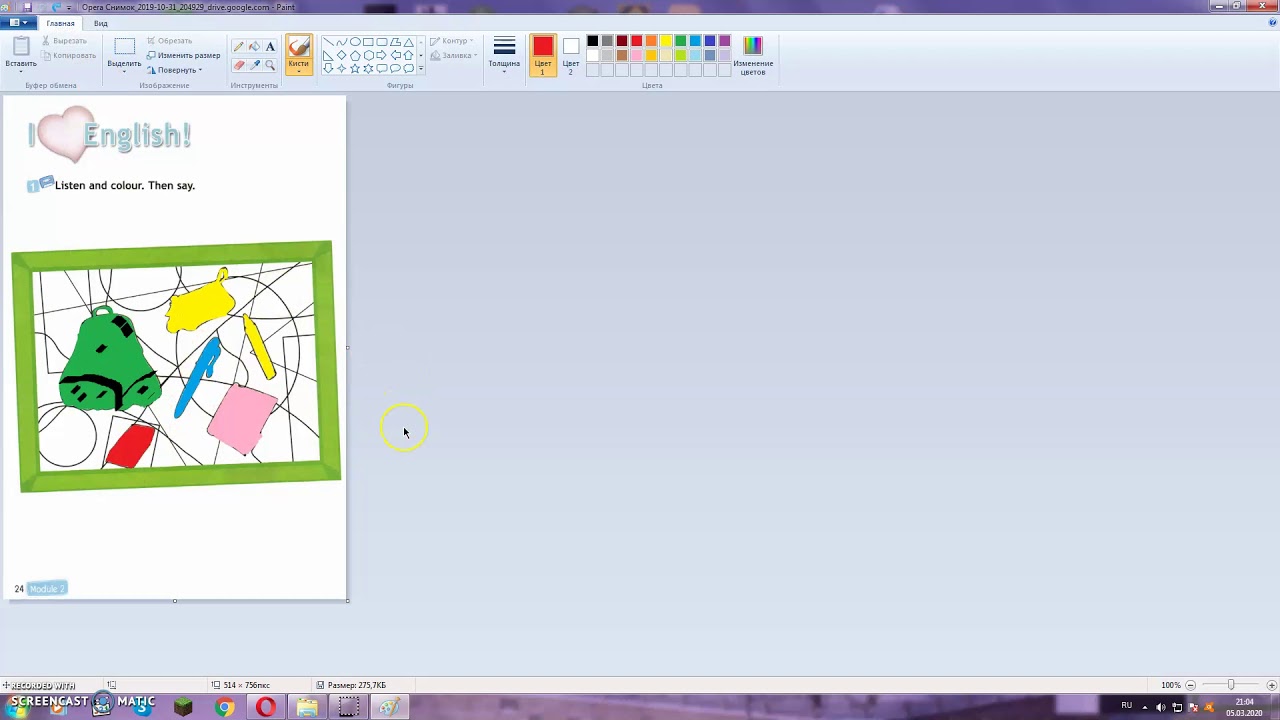Click Изменить размер resize button

point(183,56)
